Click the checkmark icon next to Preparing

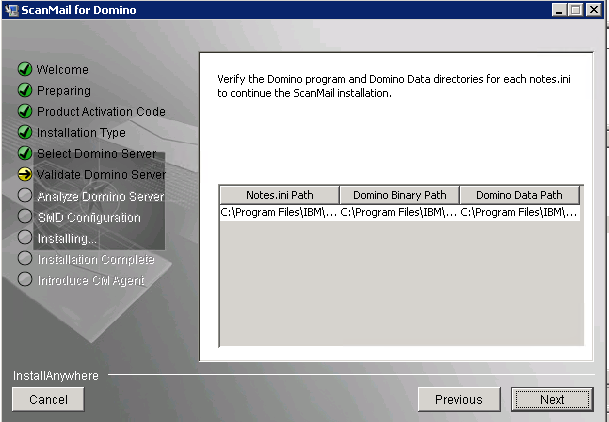[x=25, y=91]
